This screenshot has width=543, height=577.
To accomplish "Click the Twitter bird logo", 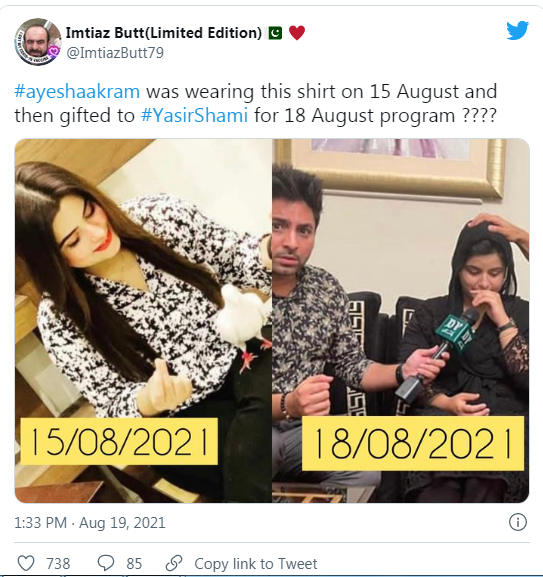I will coord(517,31).
